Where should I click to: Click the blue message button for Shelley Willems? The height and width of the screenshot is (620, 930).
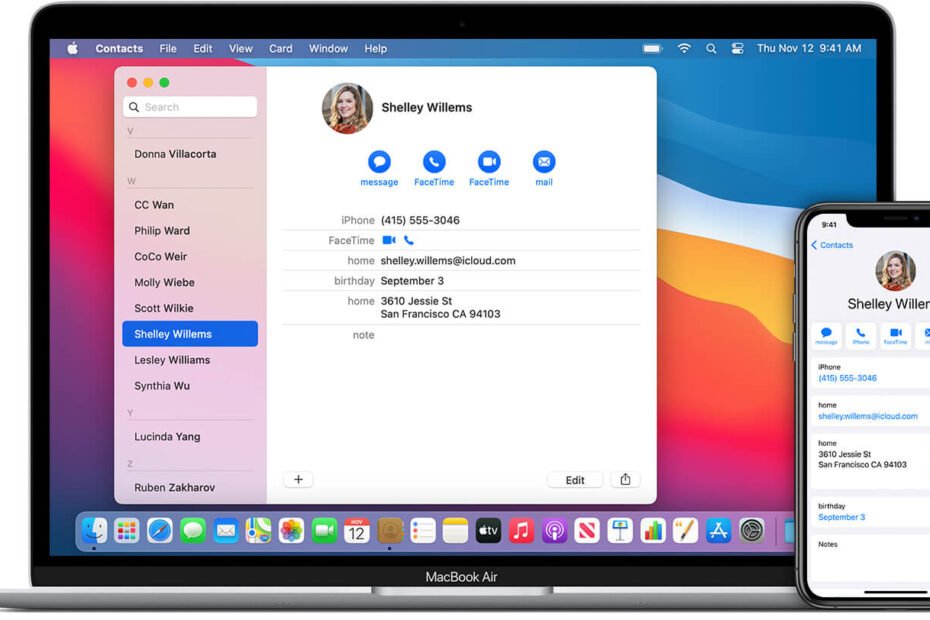[x=379, y=161]
